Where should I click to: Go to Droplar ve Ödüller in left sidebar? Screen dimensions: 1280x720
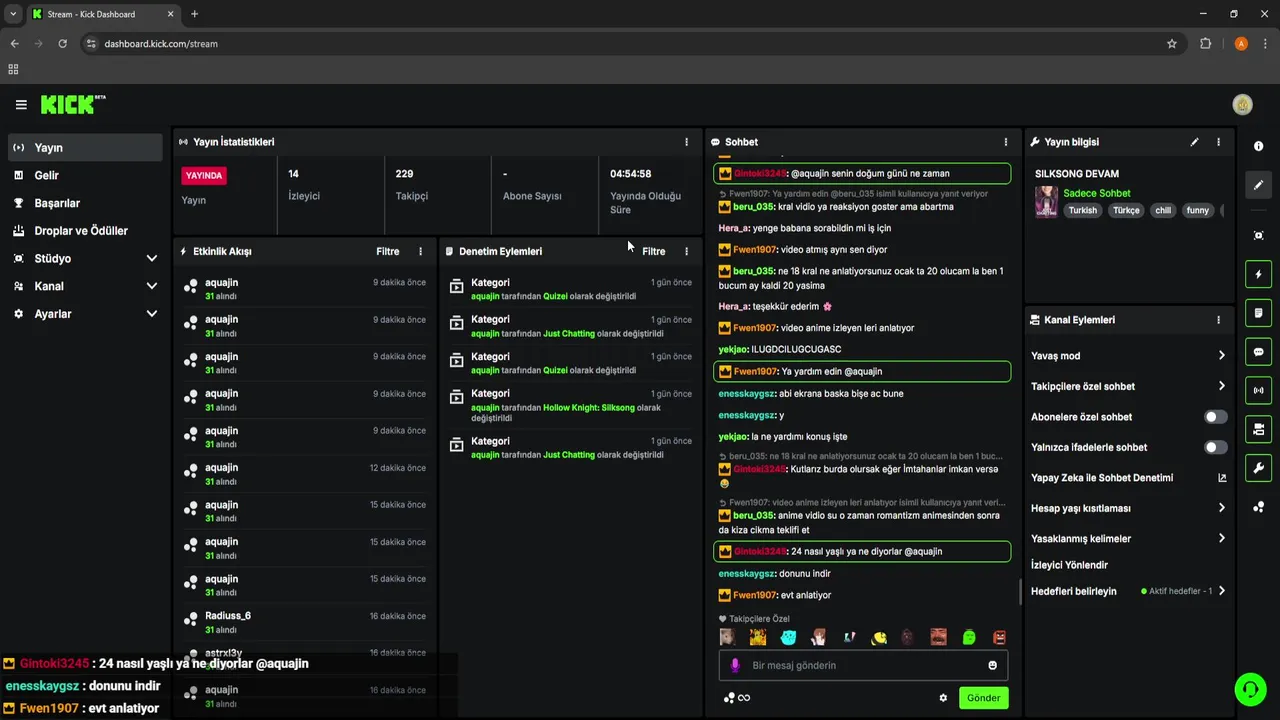(x=85, y=231)
